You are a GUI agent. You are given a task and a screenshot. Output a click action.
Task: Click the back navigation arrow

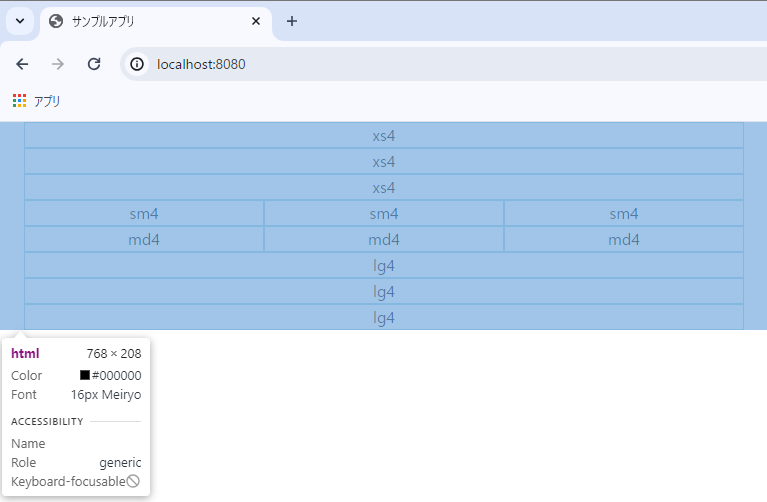point(22,64)
